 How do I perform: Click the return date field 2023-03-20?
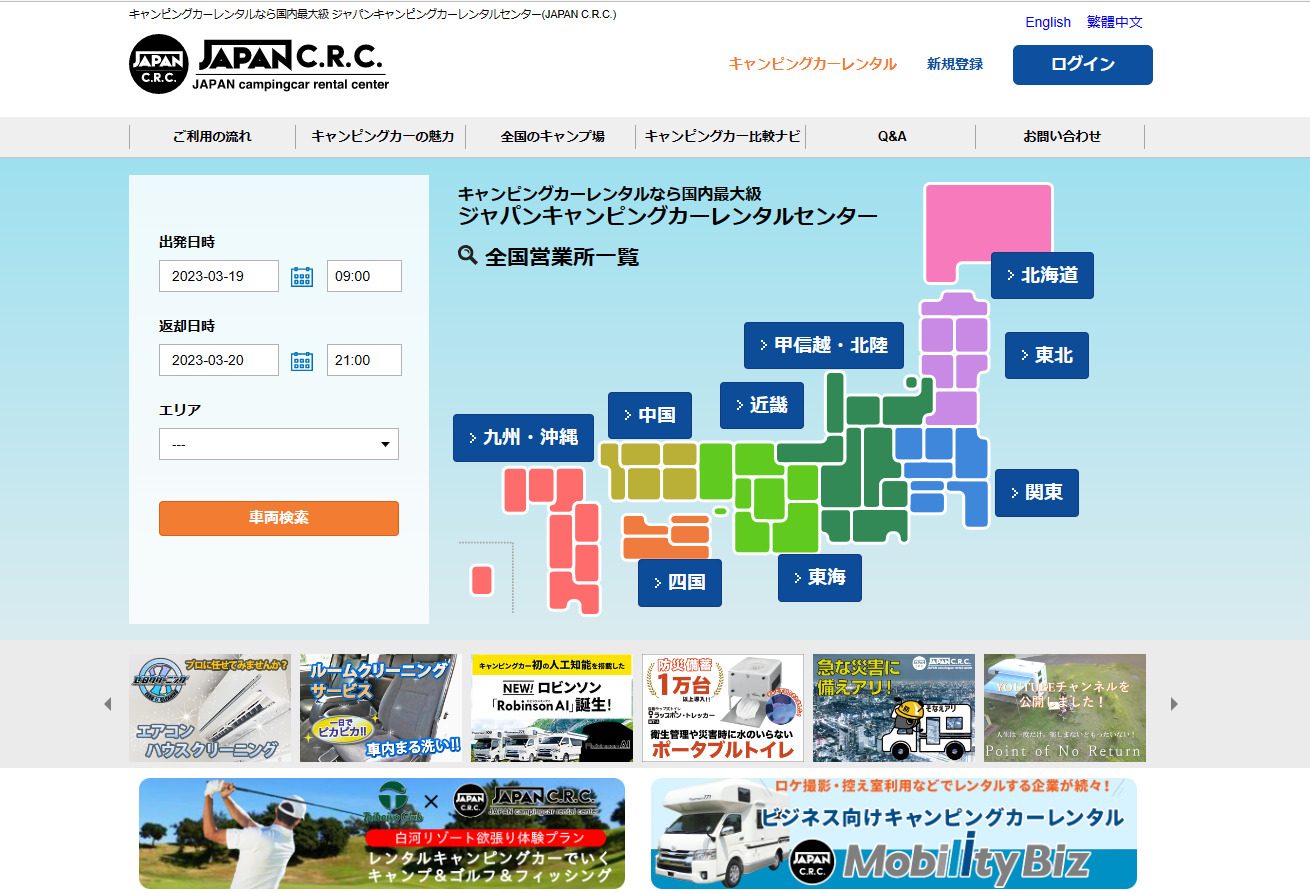pyautogui.click(x=219, y=360)
